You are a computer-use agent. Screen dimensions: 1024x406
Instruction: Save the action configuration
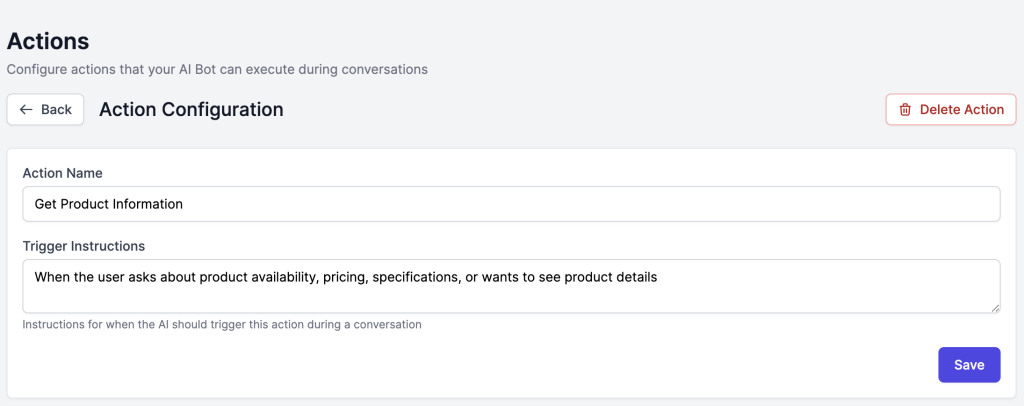[968, 365]
